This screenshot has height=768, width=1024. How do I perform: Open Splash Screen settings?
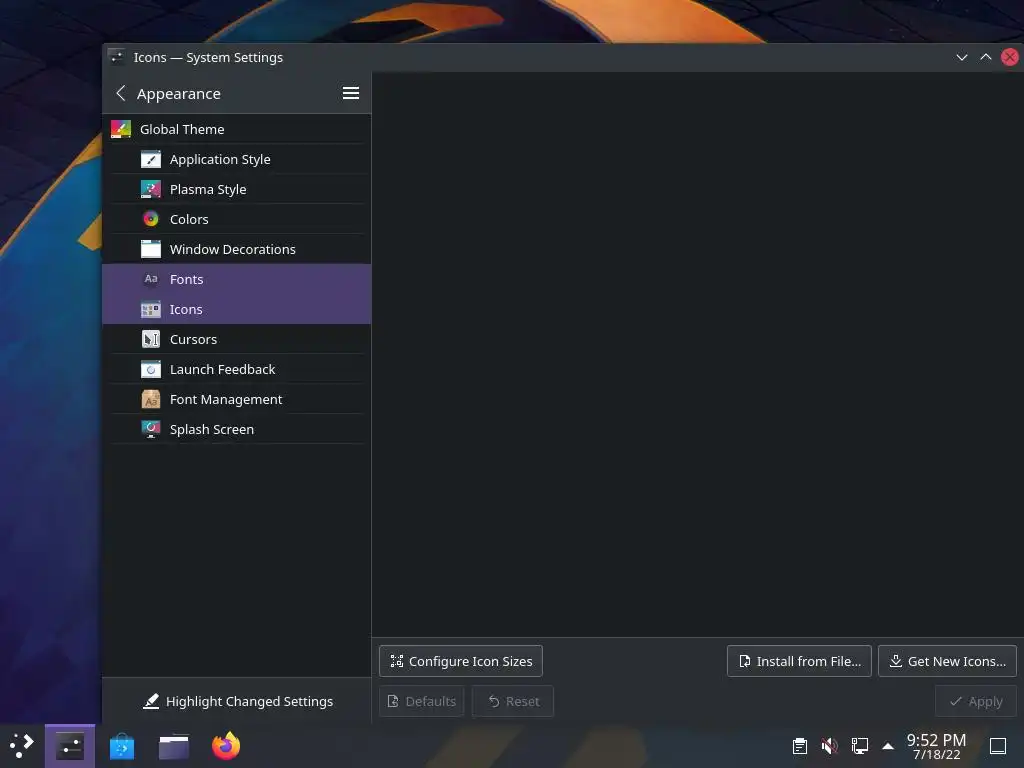coord(236,430)
